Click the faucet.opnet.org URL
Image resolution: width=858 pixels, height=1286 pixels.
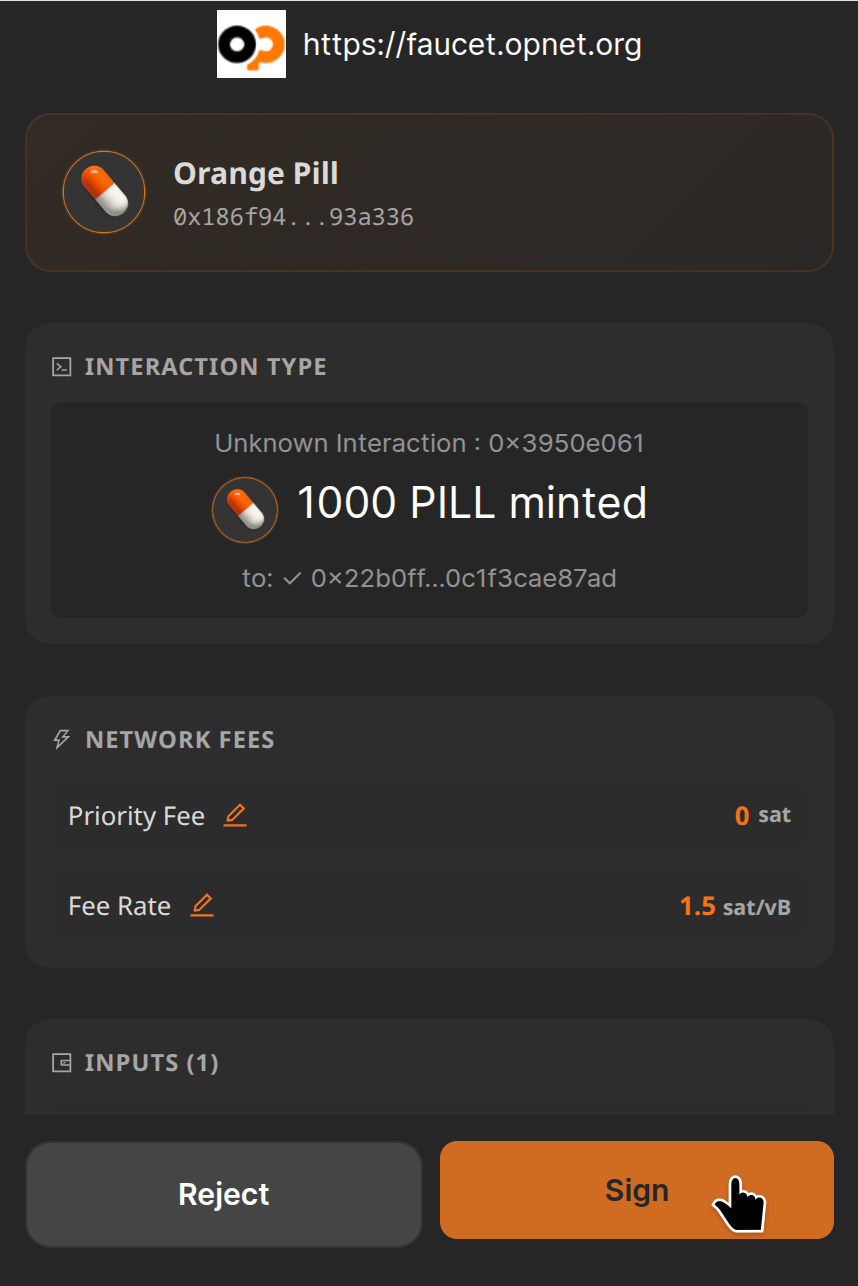click(x=472, y=45)
